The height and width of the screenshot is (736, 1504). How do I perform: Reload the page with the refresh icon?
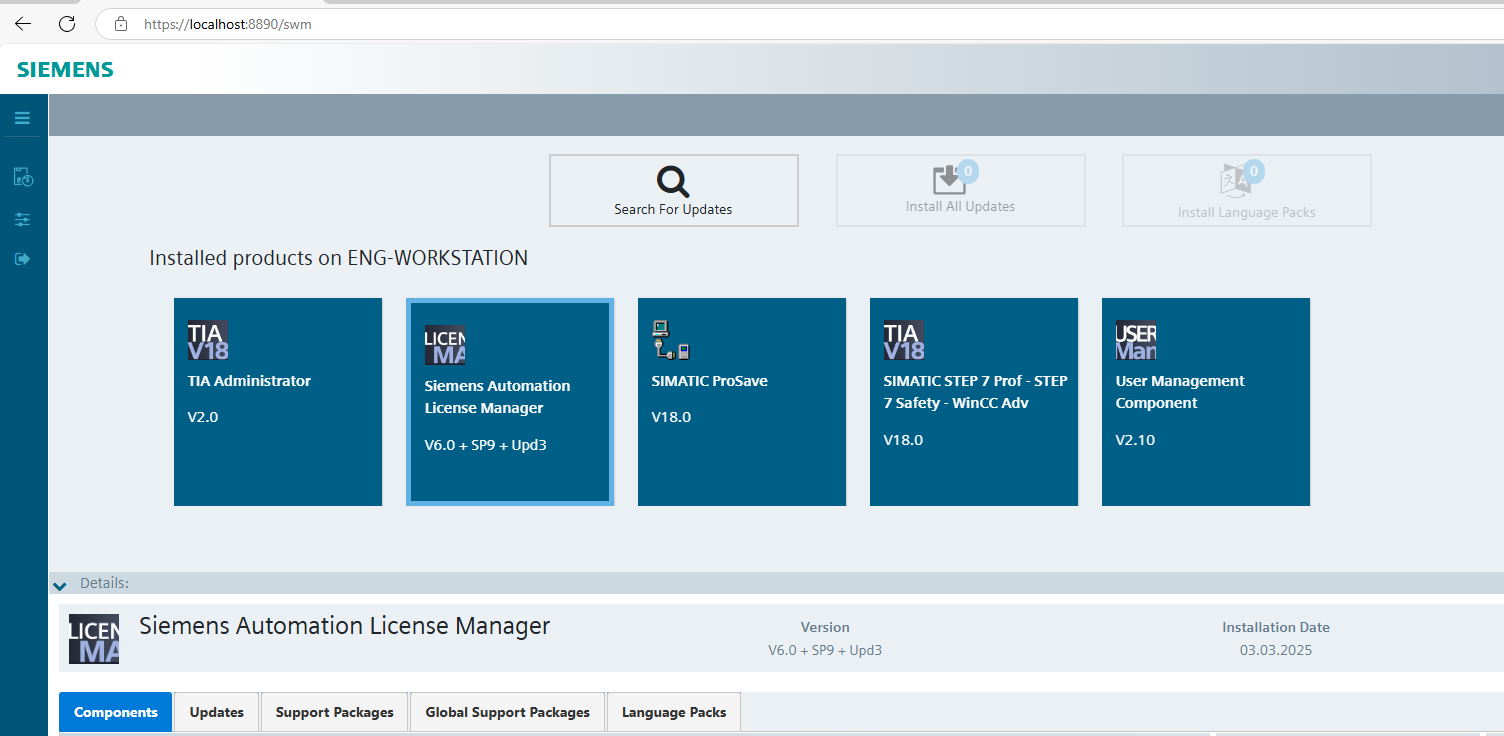click(x=67, y=23)
